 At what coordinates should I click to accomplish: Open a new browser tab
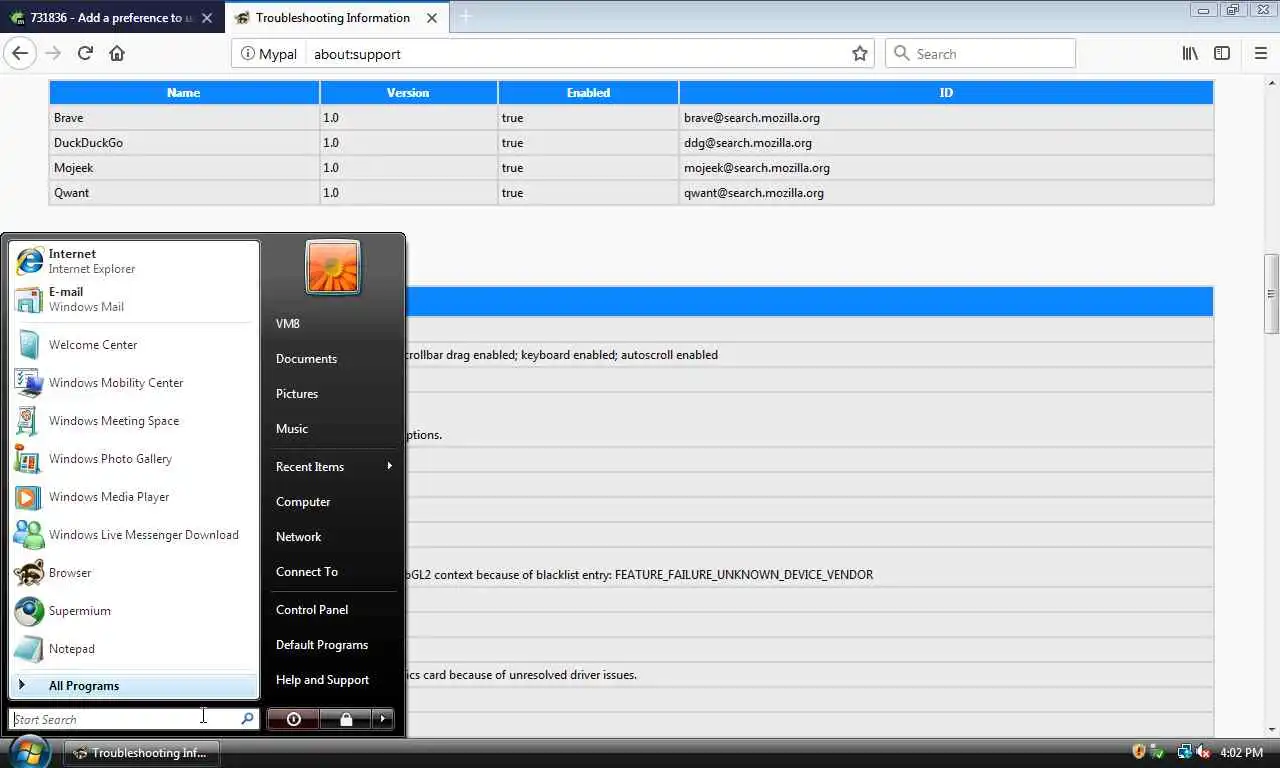coord(465,17)
